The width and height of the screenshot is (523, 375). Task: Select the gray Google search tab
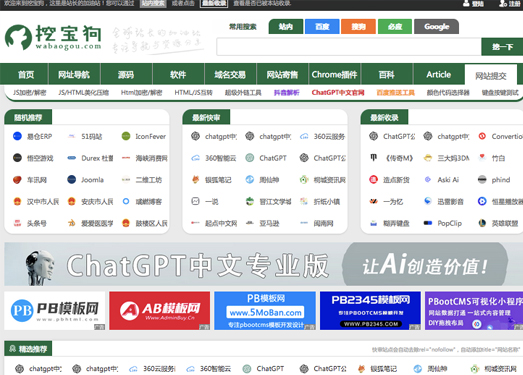click(436, 27)
